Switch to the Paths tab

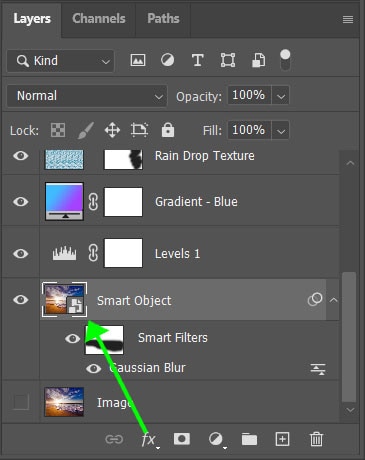tap(163, 19)
